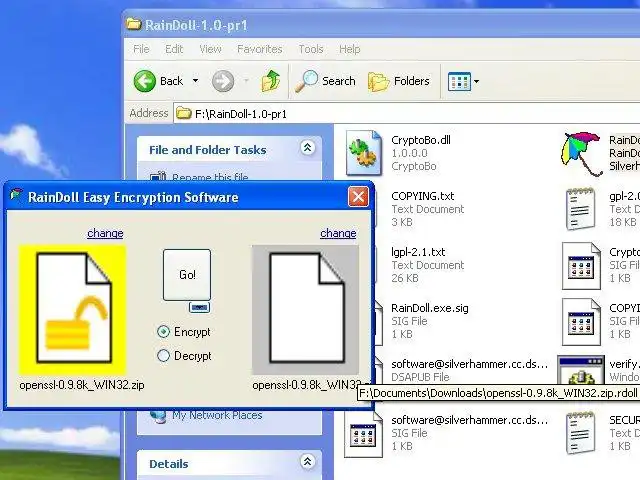Click the Go! button in RainDoll
This screenshot has width=640, height=480.
pos(187,275)
